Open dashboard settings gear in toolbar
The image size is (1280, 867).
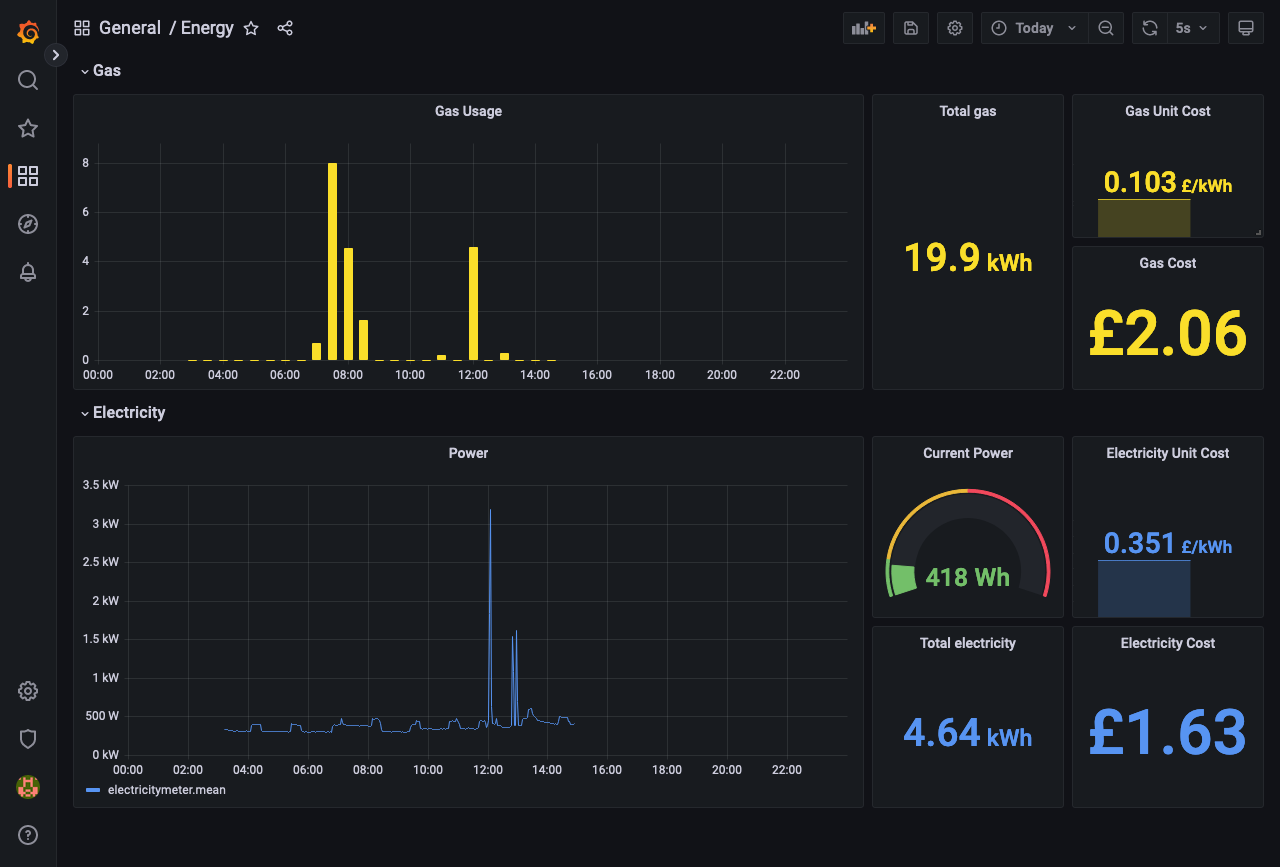click(955, 28)
